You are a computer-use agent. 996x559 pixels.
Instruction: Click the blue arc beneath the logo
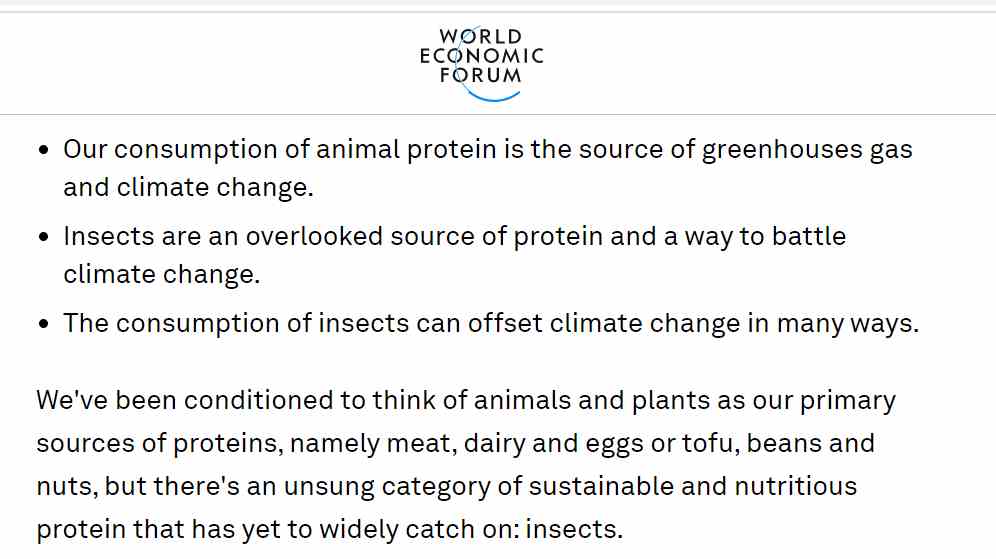(494, 96)
